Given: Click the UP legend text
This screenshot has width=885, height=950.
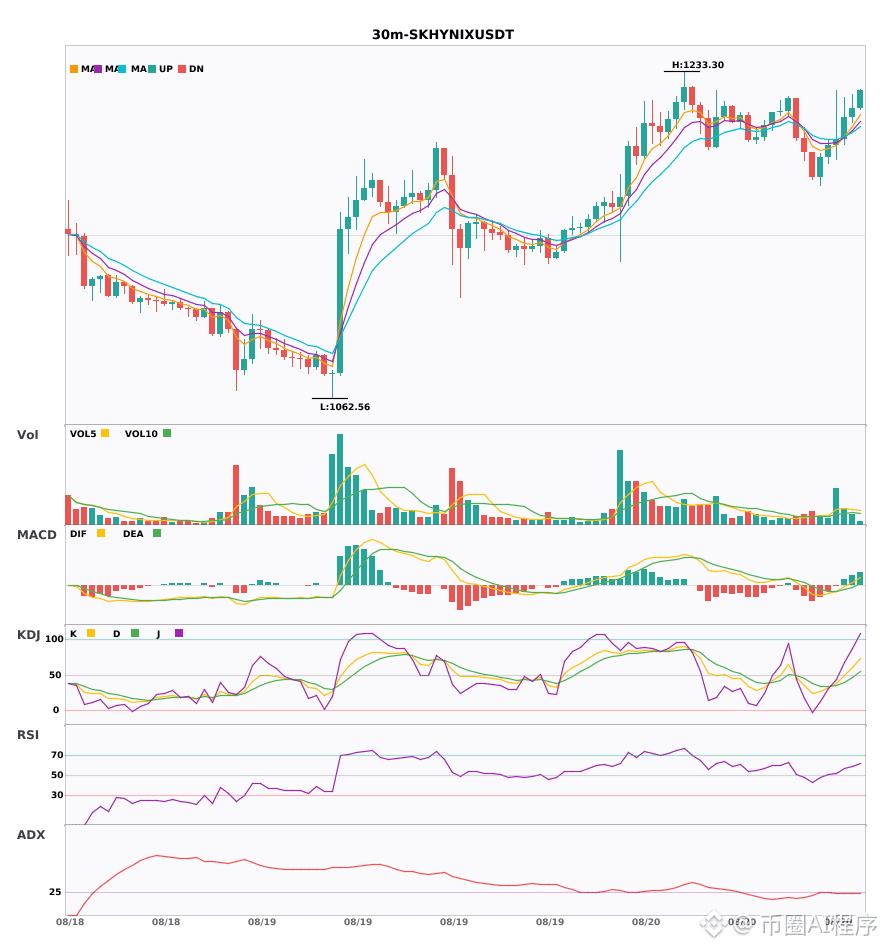Looking at the screenshot, I should point(166,69).
